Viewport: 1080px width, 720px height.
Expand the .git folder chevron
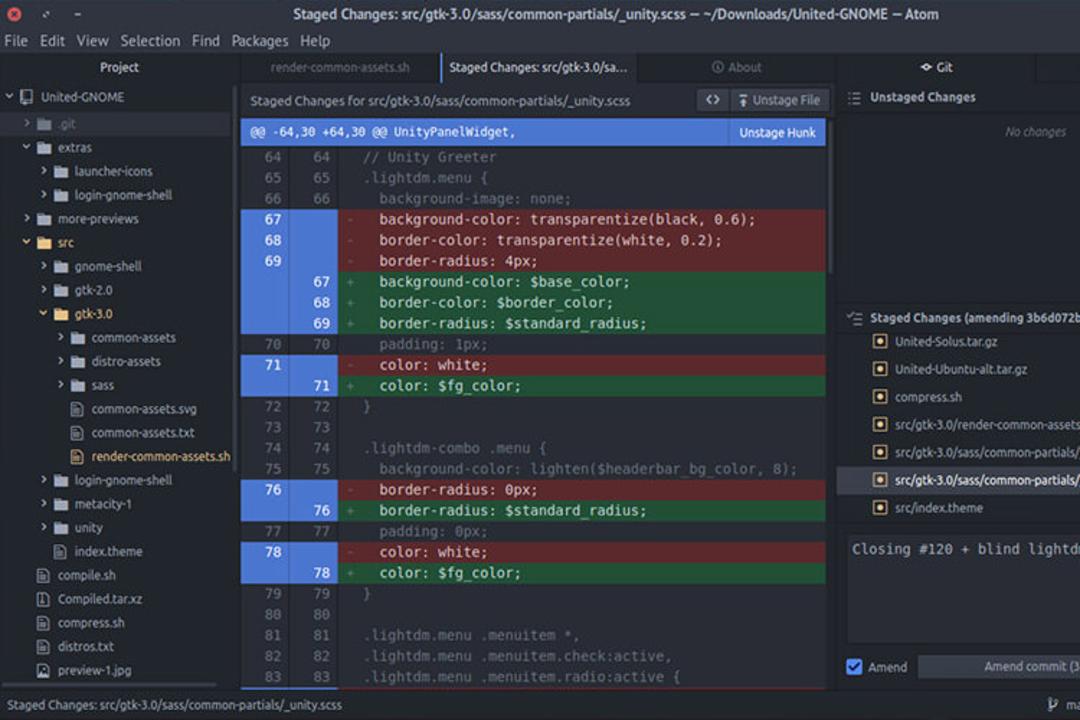click(27, 123)
